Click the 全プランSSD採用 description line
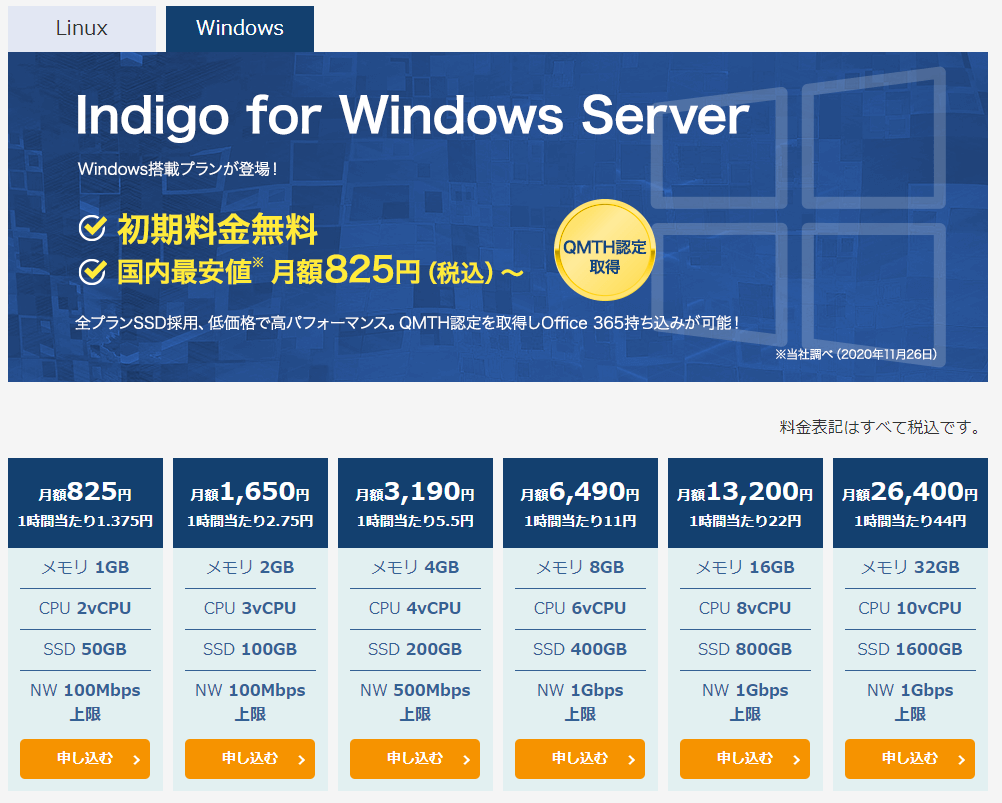The image size is (1002, 803). click(407, 323)
